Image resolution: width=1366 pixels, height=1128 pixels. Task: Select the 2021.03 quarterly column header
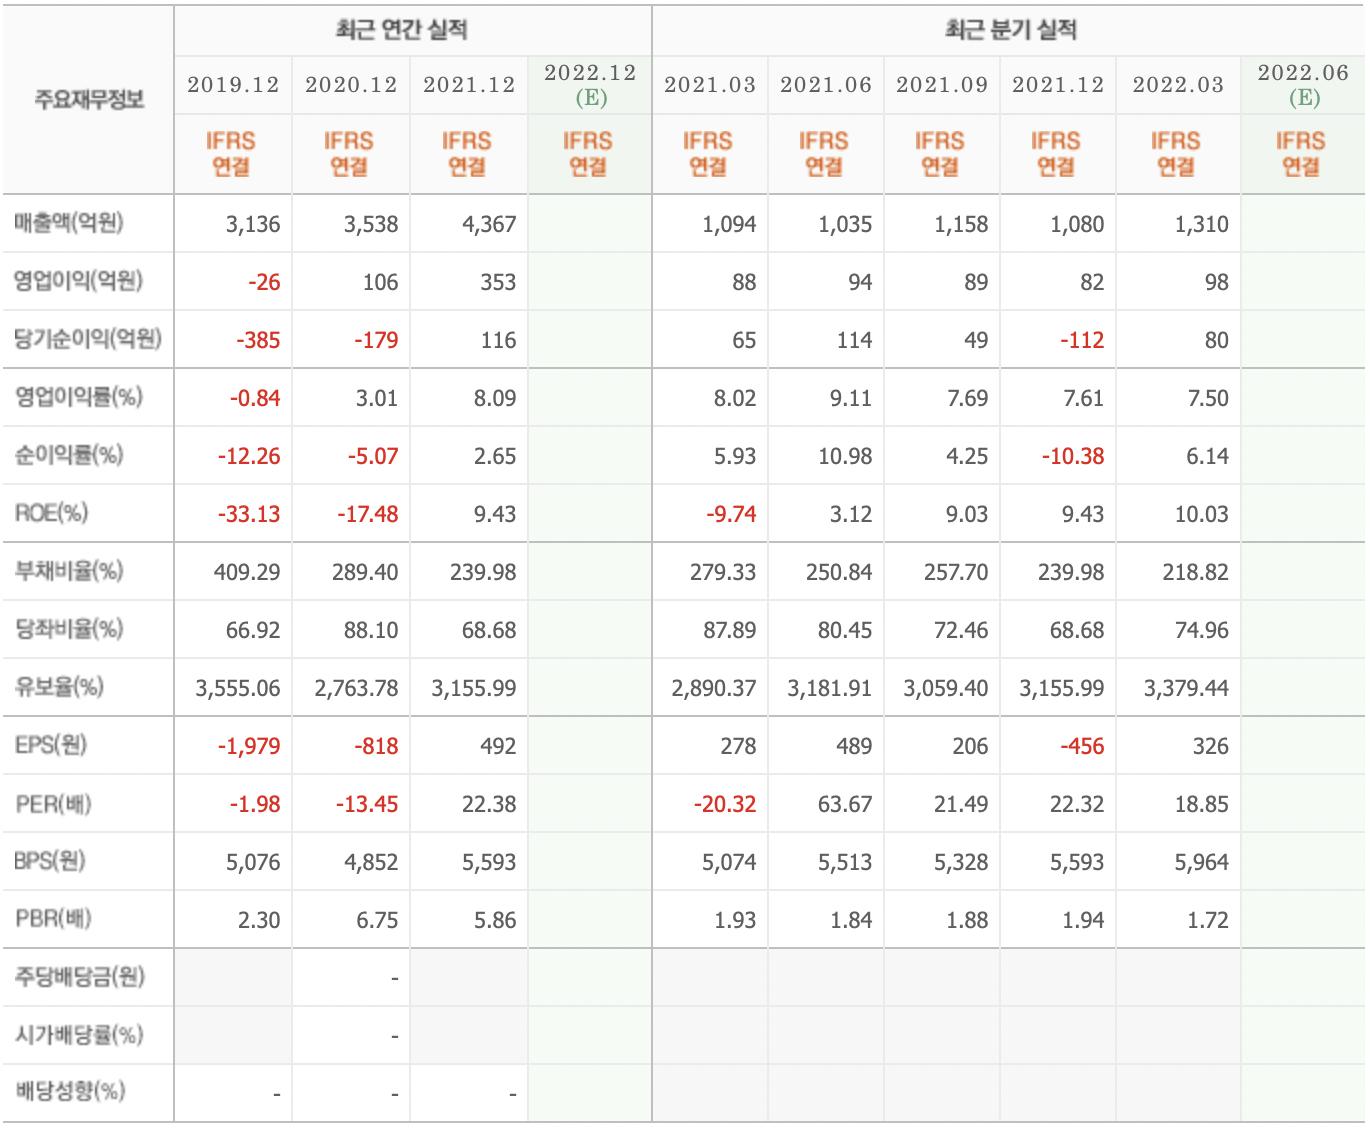pos(710,85)
